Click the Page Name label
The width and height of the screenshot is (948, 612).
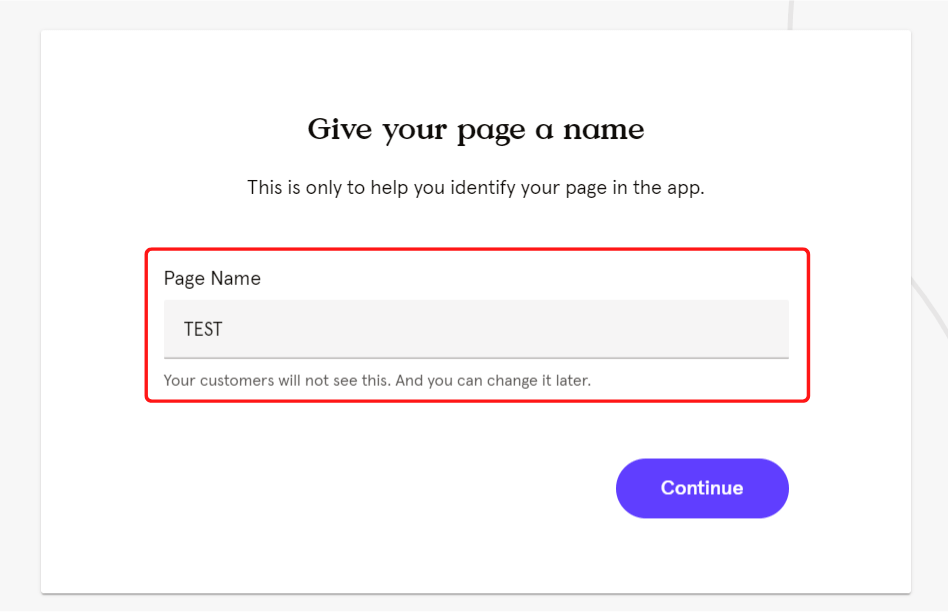212,278
